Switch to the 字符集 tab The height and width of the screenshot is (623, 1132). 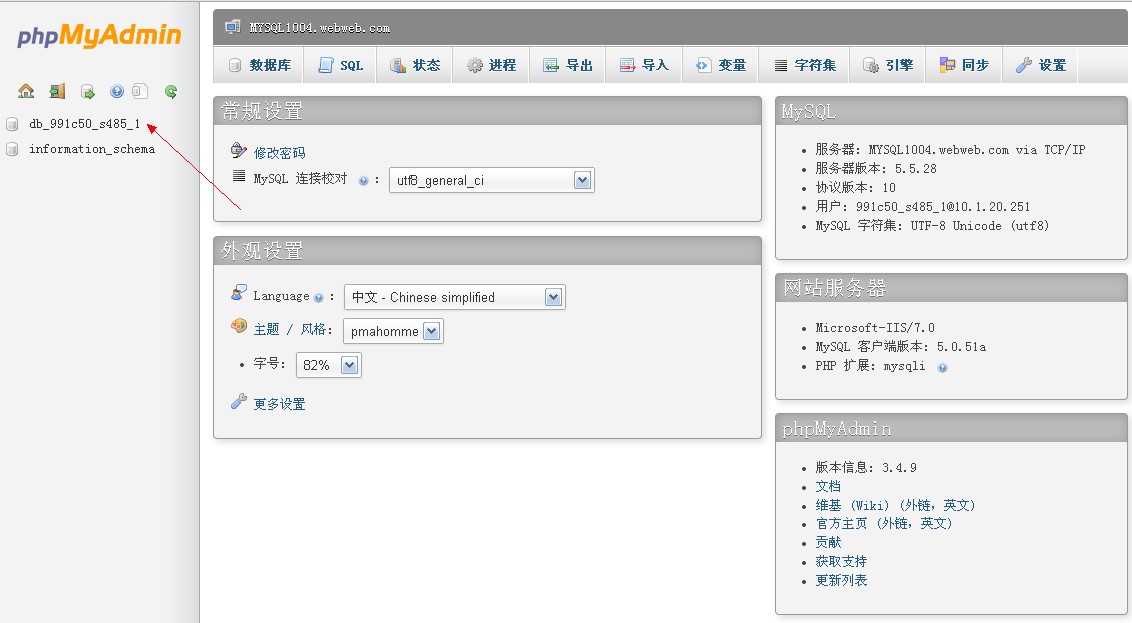coord(805,65)
